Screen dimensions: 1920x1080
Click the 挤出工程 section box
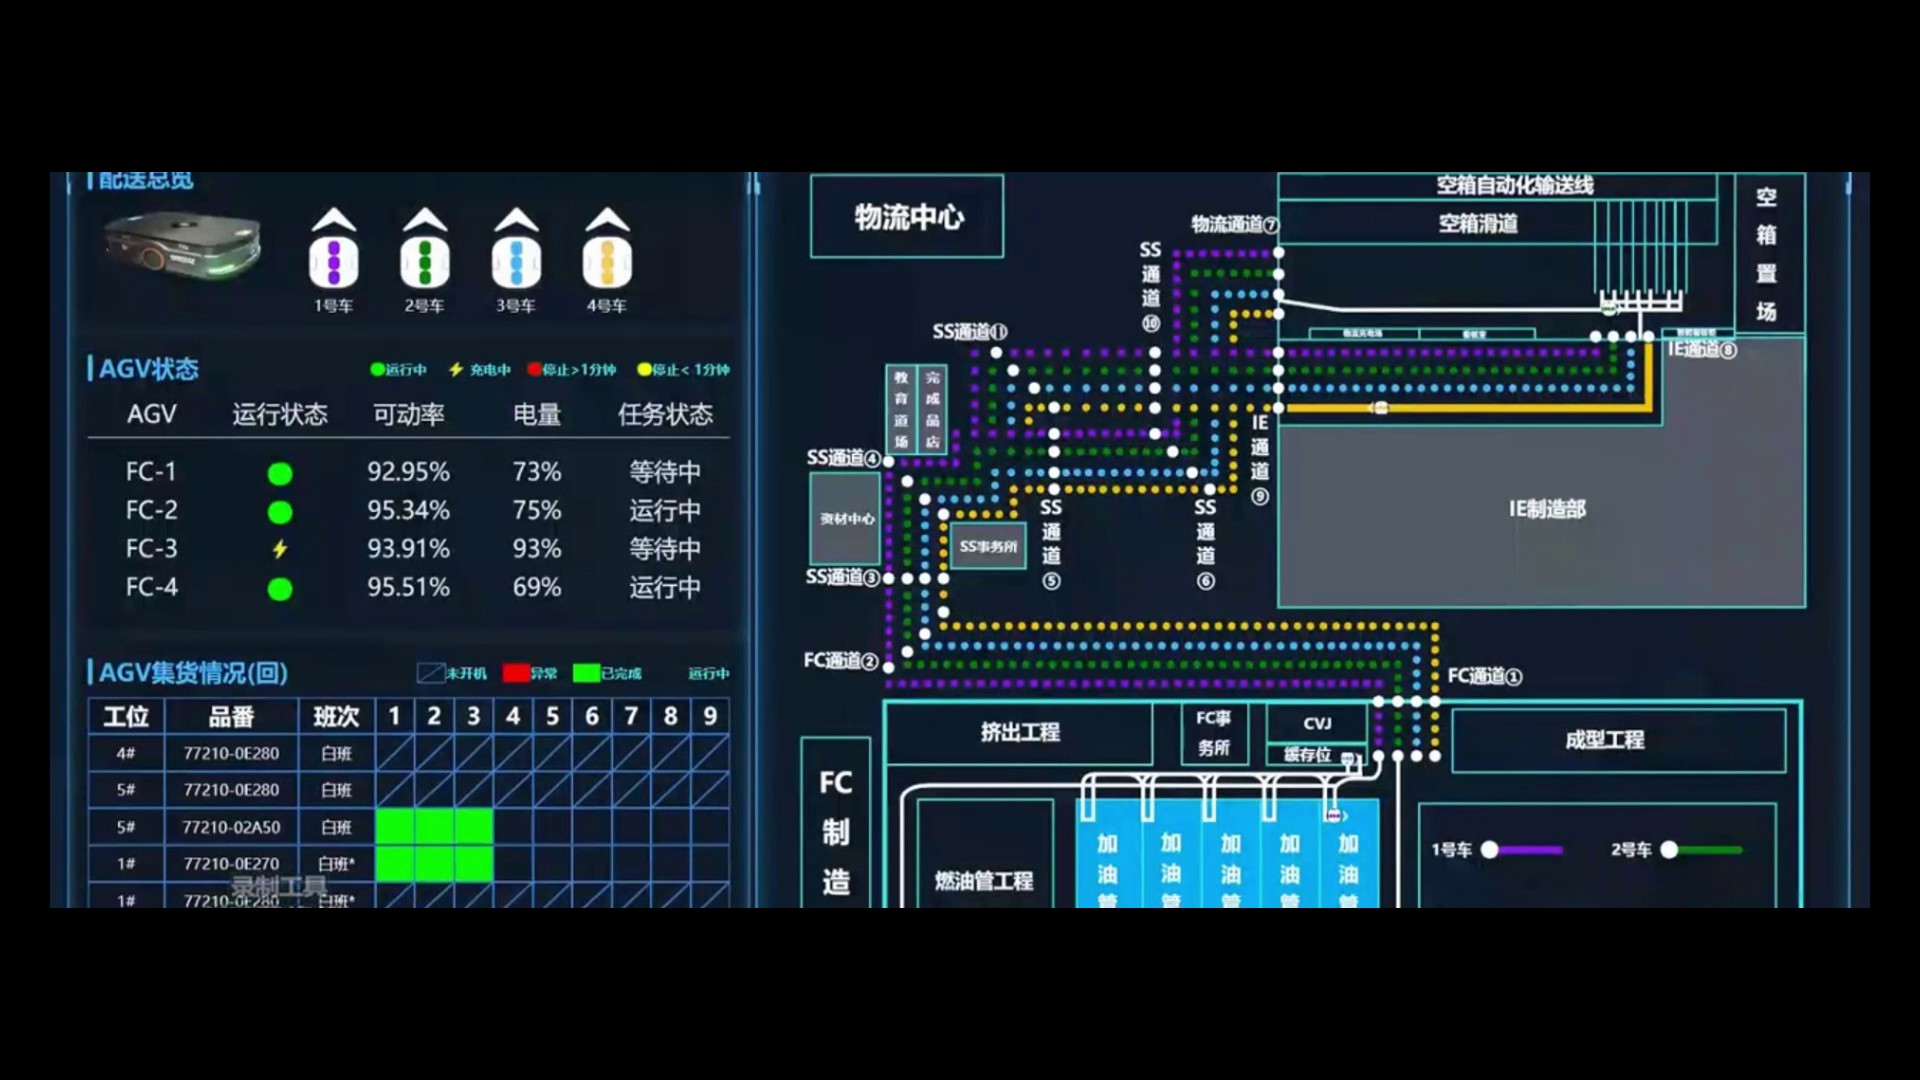tap(1019, 732)
